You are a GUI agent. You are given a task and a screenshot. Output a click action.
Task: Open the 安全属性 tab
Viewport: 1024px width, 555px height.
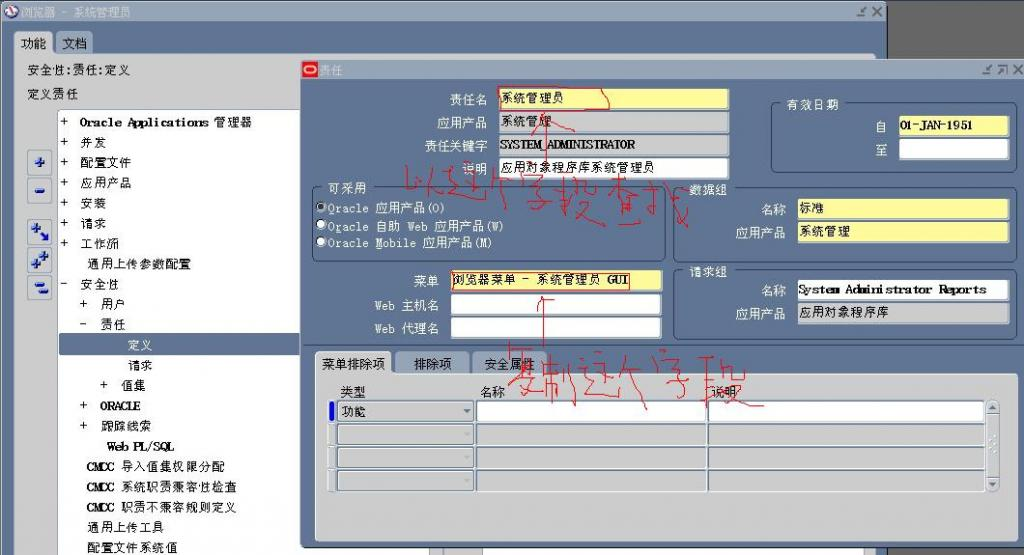(x=509, y=363)
